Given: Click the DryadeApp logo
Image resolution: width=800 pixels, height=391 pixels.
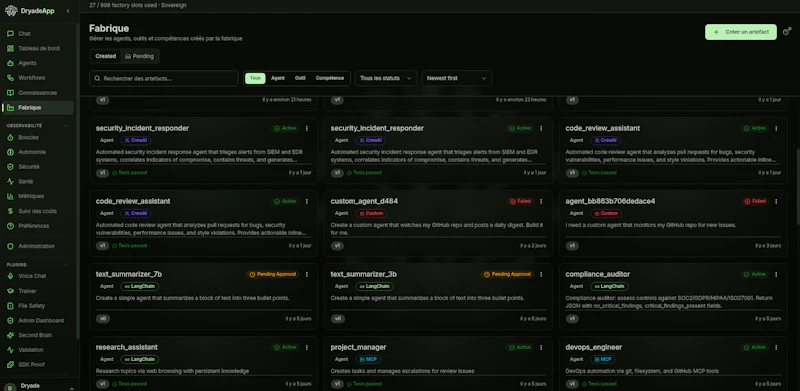Looking at the screenshot, I should (29, 11).
